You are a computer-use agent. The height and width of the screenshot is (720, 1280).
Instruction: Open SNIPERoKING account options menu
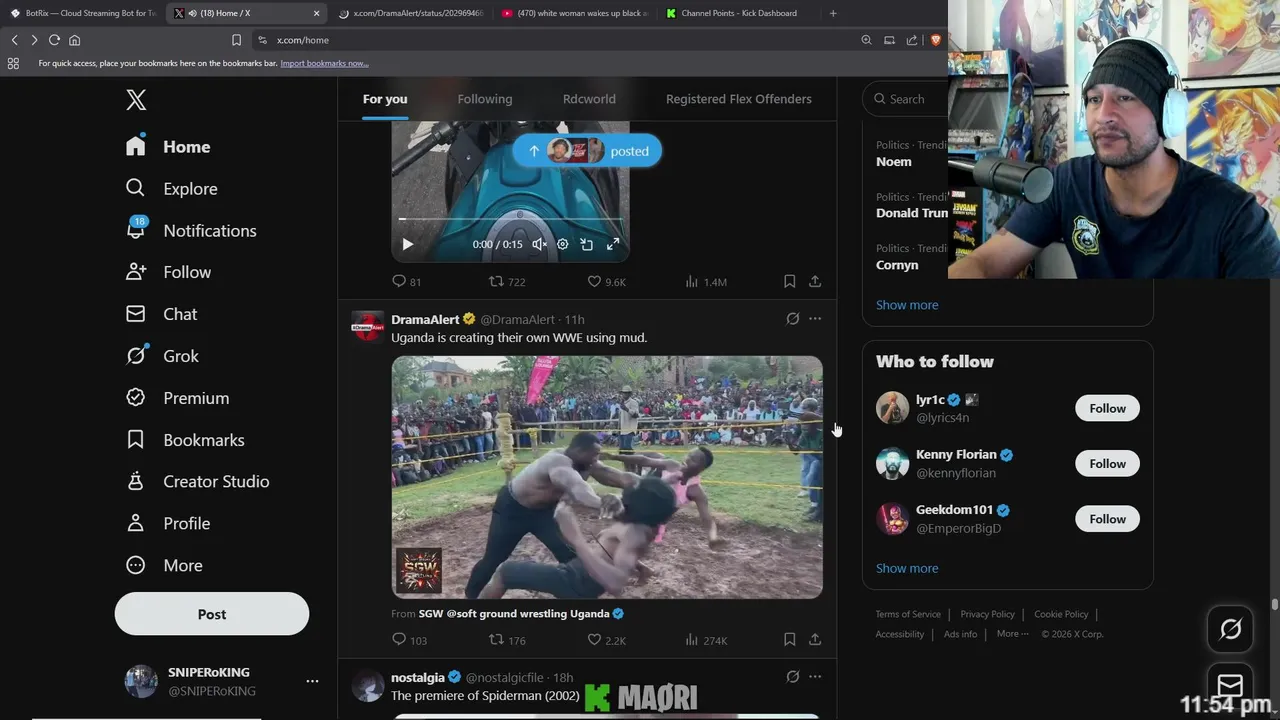312,681
